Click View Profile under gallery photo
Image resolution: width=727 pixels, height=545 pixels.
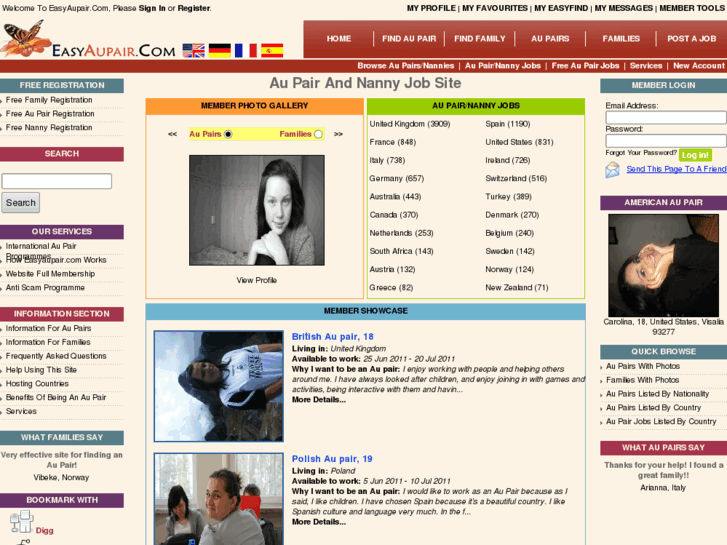click(x=256, y=280)
